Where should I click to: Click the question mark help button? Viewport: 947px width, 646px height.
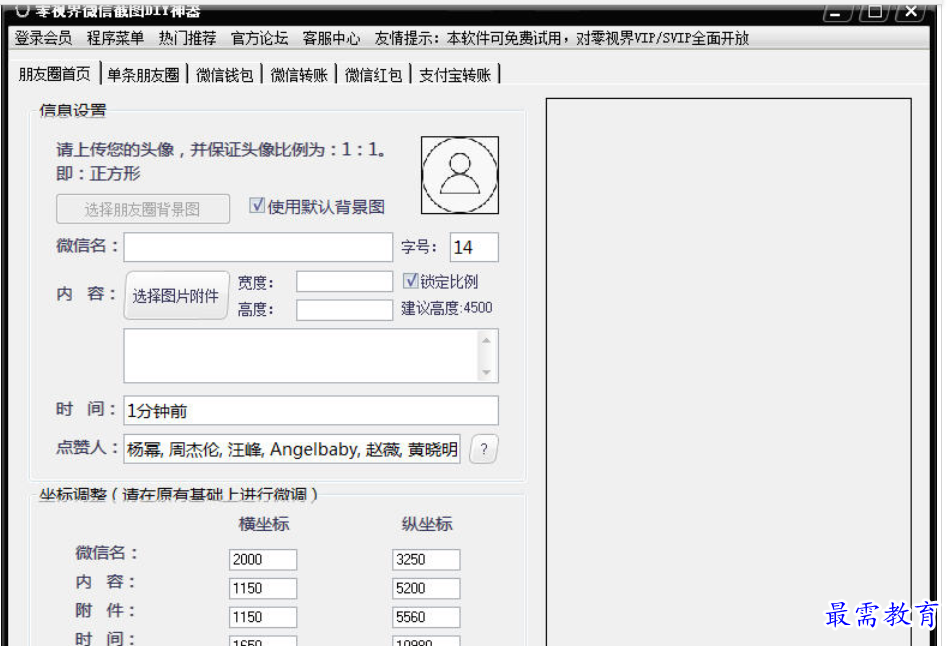click(x=484, y=449)
